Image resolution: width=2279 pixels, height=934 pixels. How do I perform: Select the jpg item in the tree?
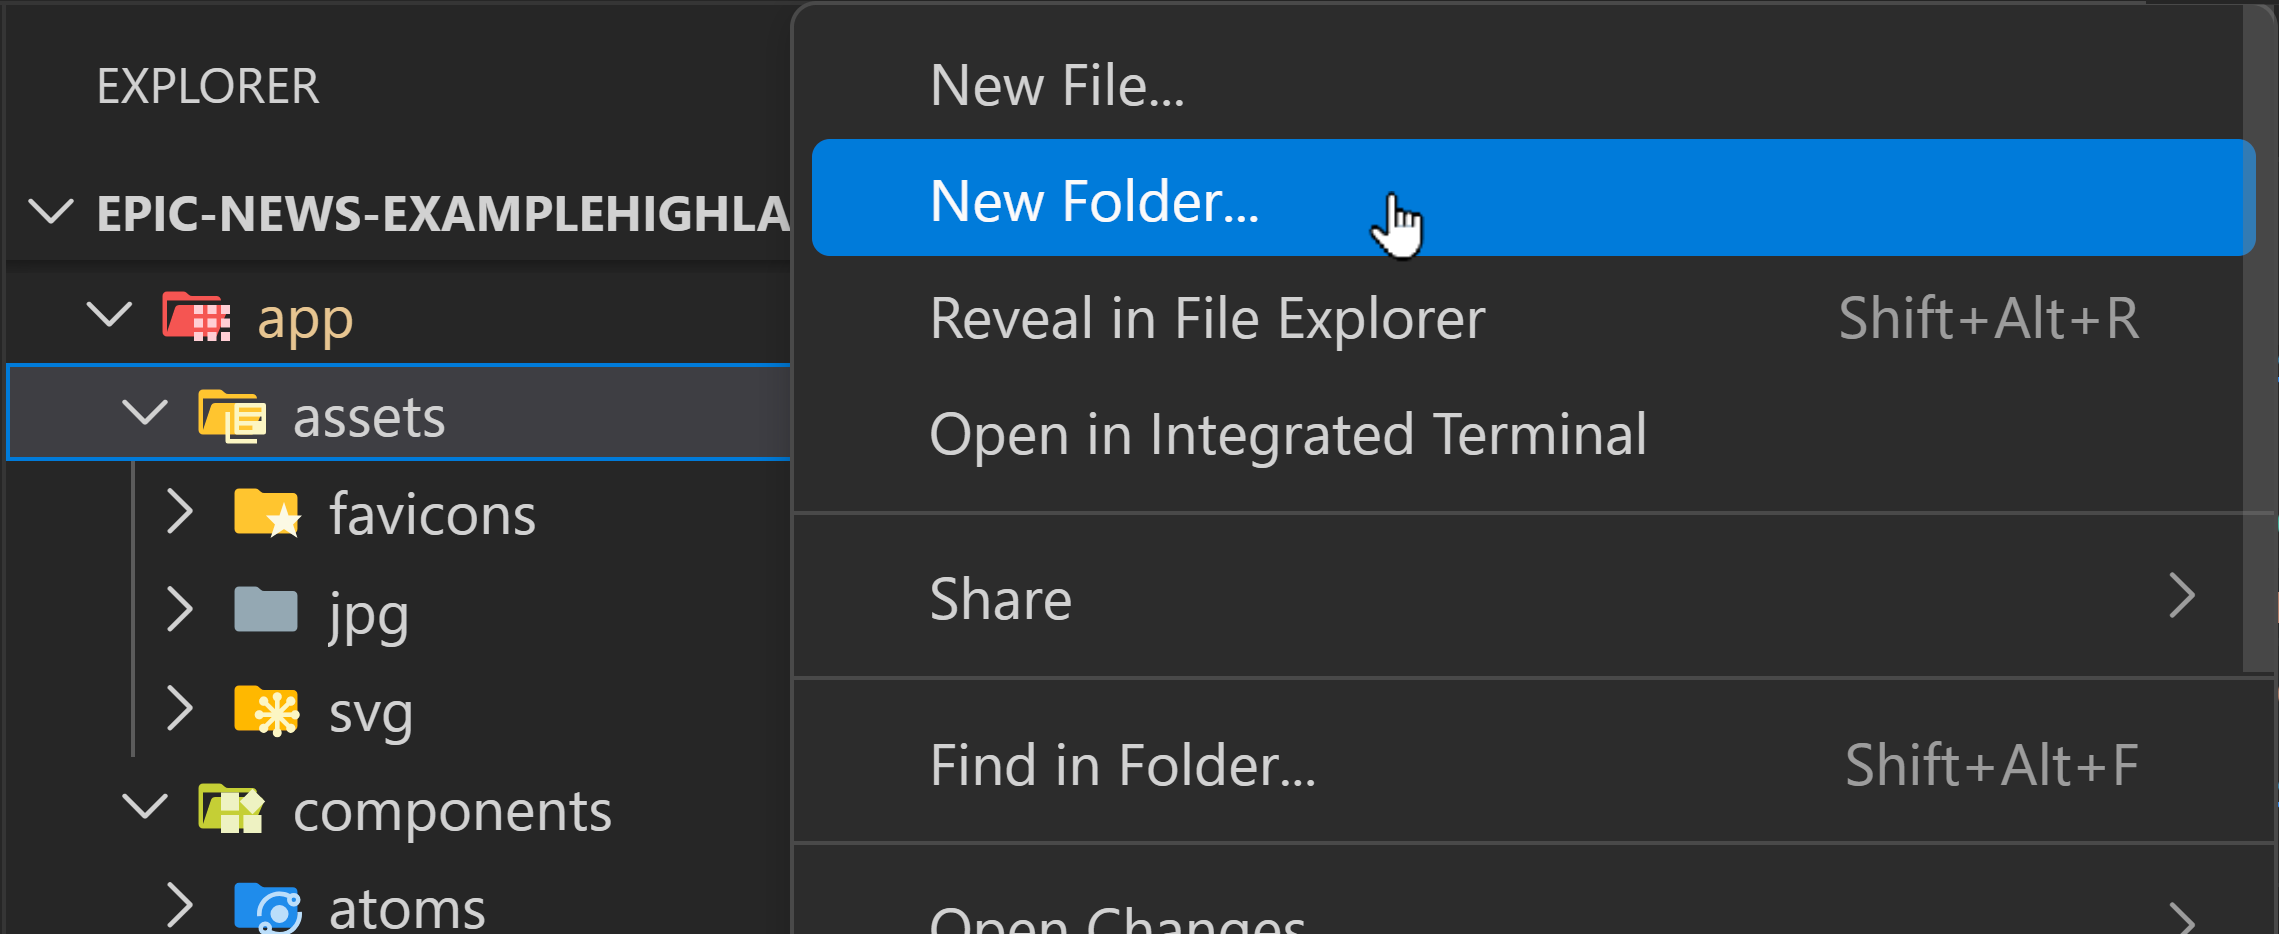click(368, 612)
